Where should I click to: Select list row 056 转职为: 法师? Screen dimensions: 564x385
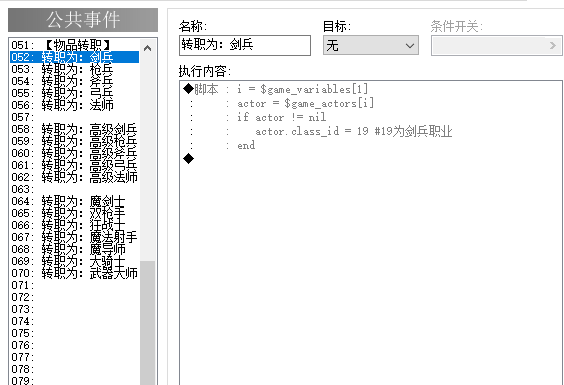pyautogui.click(x=74, y=105)
